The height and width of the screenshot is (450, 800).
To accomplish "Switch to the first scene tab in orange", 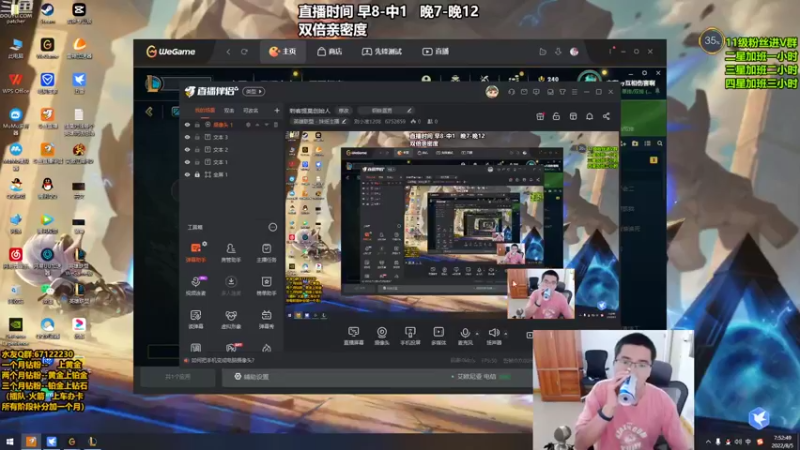I will pos(205,110).
